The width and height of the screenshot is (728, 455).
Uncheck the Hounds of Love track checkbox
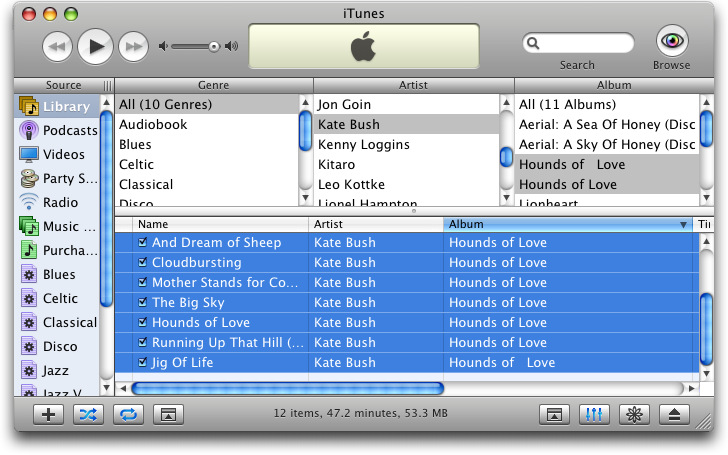[x=143, y=322]
